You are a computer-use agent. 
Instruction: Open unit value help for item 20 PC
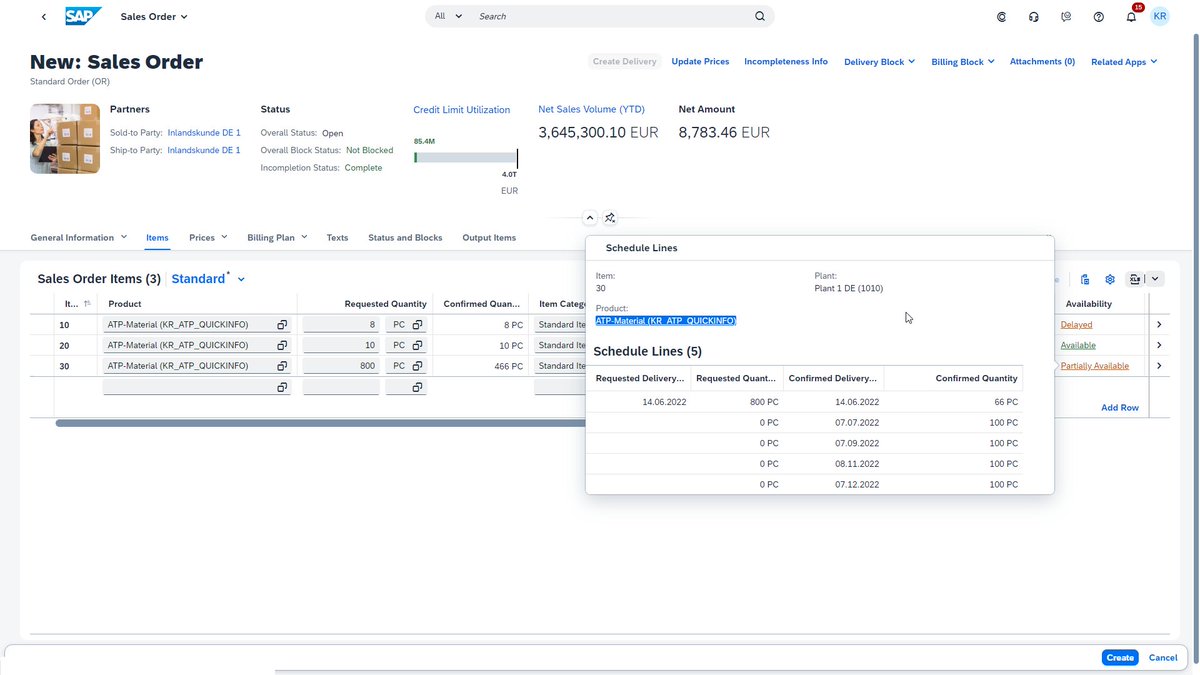click(417, 345)
